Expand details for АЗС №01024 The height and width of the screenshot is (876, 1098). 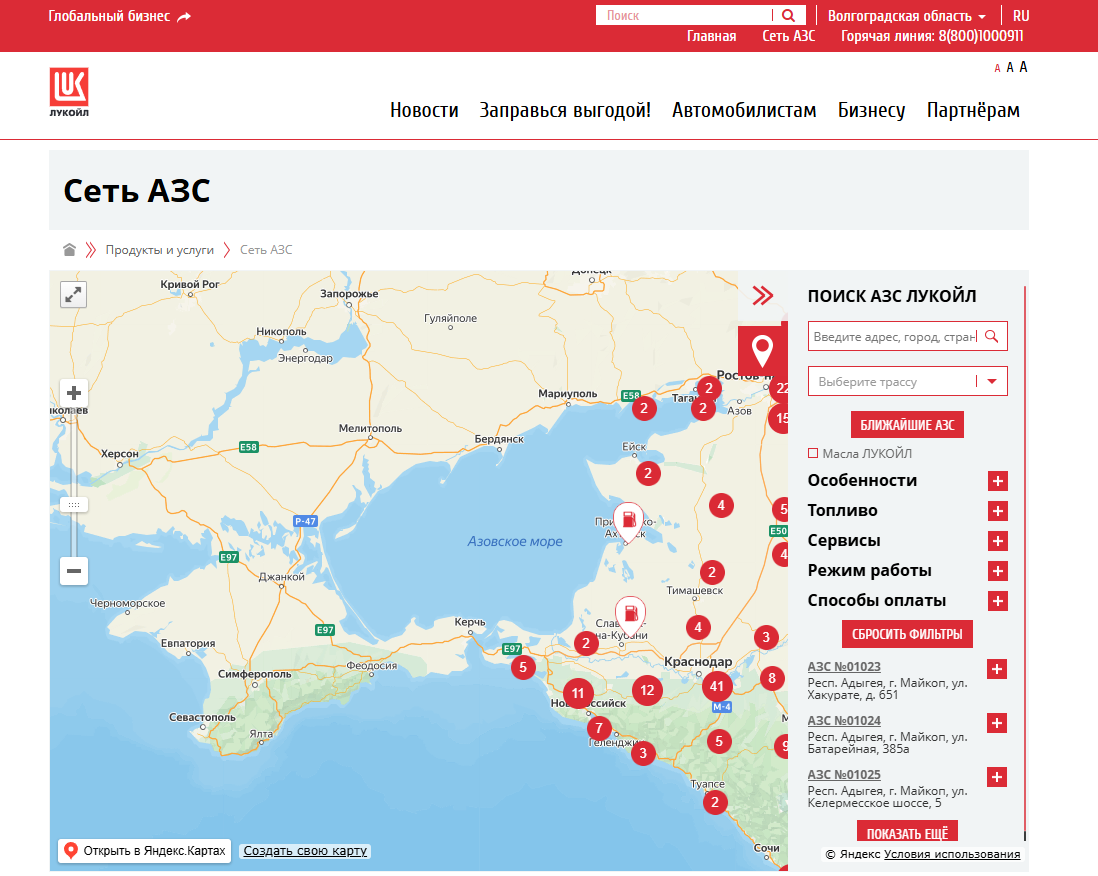pyautogui.click(x=997, y=723)
